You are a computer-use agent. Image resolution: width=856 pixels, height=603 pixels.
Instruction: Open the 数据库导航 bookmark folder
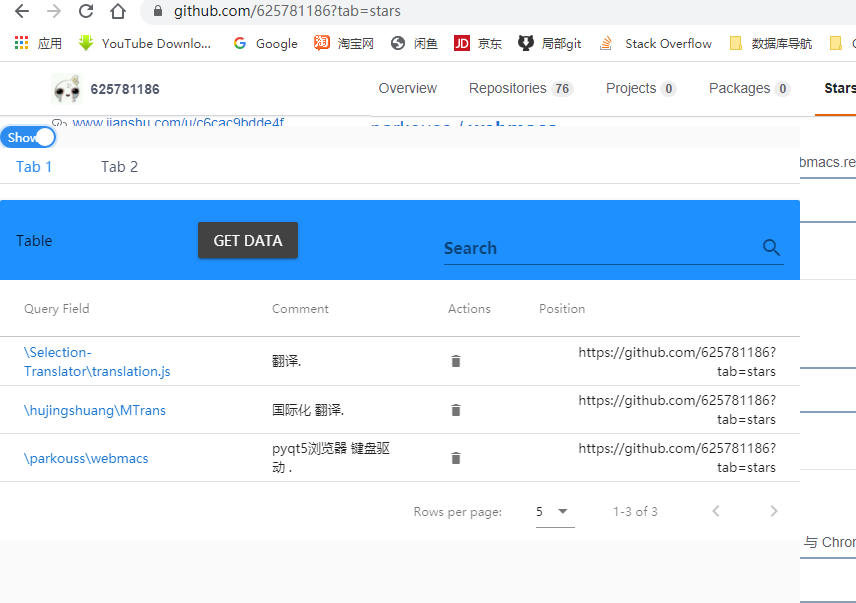pyautogui.click(x=771, y=44)
